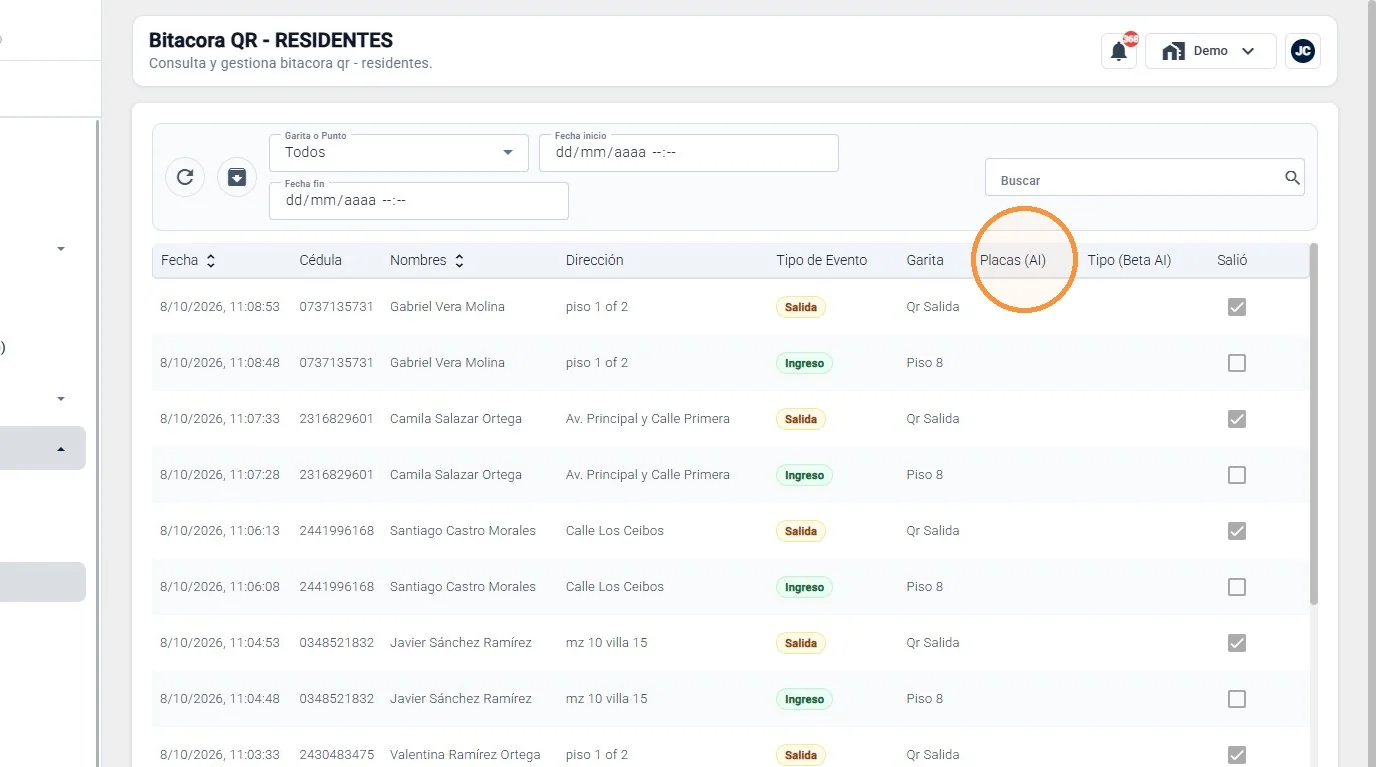
Task: Toggle Salió checkbox for the 11:04:48 row
Action: pyautogui.click(x=1237, y=699)
